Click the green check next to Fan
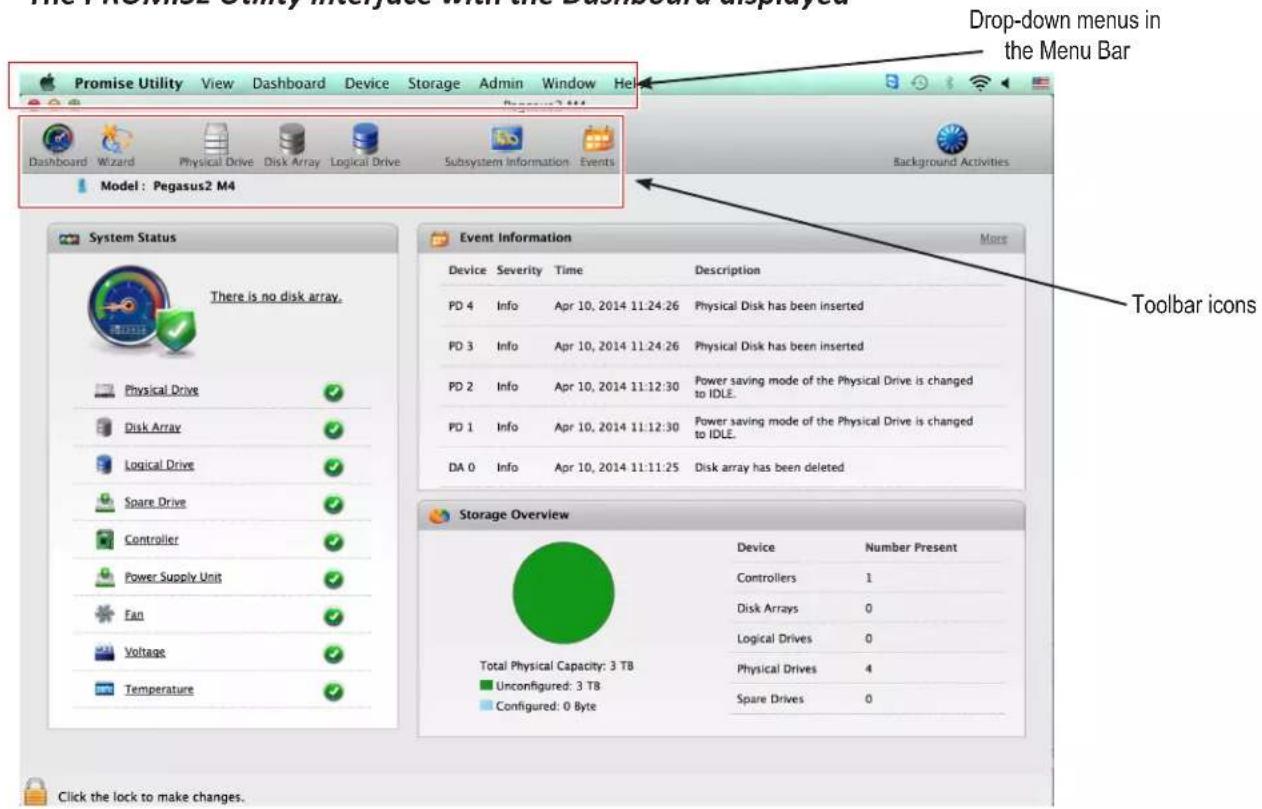The height and width of the screenshot is (809, 1262). point(334,617)
